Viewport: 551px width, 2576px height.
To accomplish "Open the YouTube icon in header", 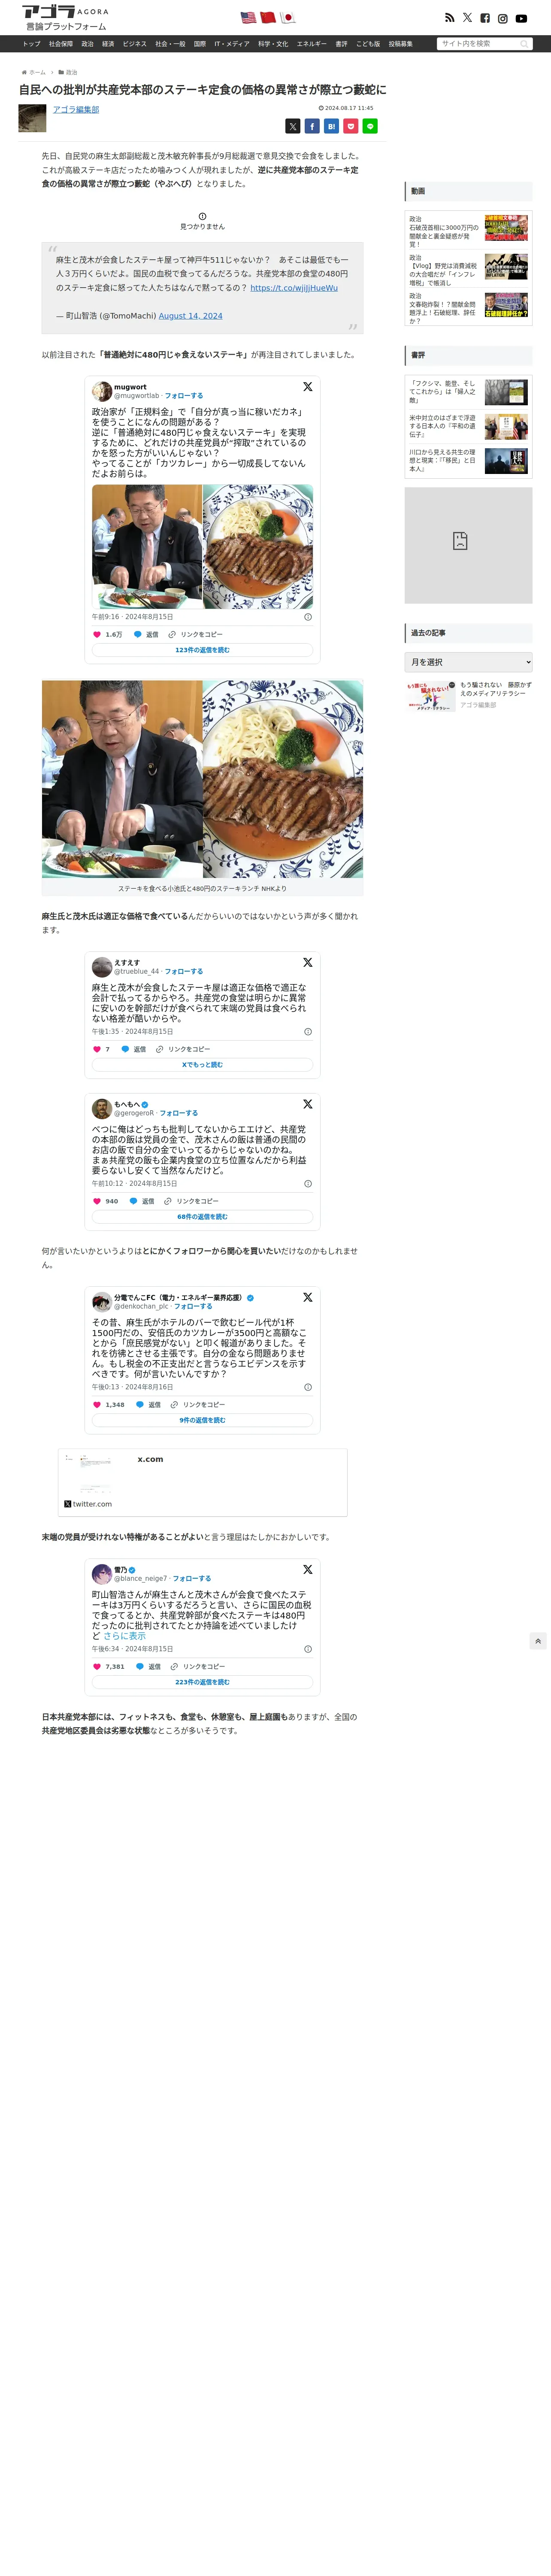I will coord(521,18).
